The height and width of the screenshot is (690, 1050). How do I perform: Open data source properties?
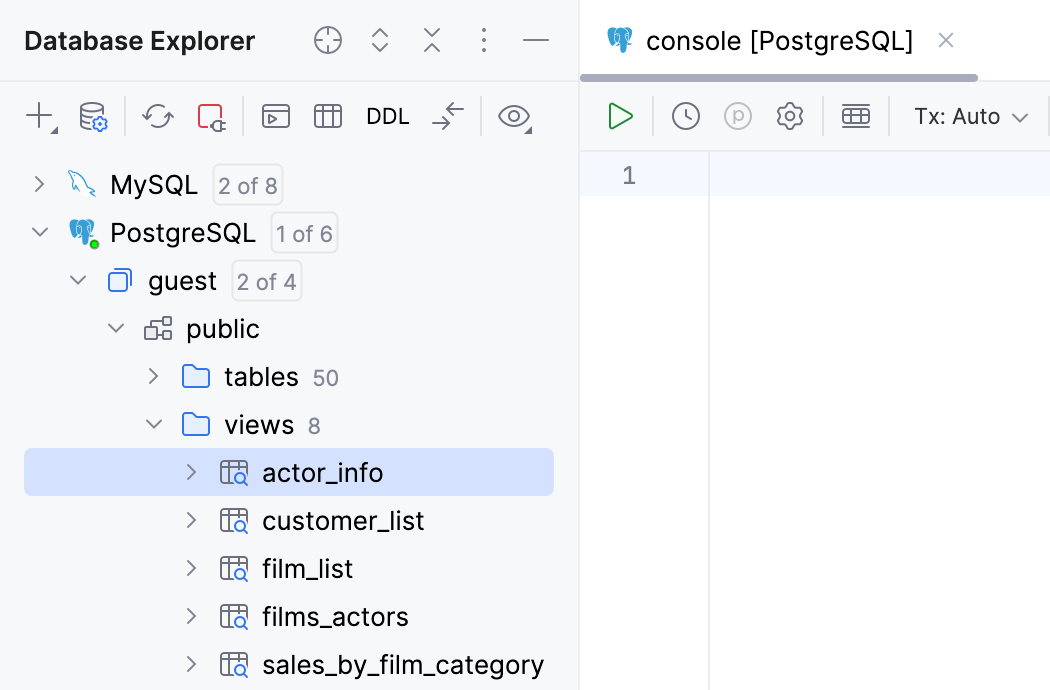[x=92, y=116]
